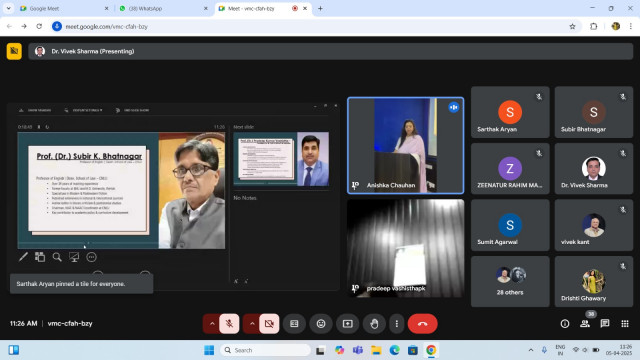Screen dimensions: 640x360
Task: Click the address bar meet.google.com URL
Action: point(107,27)
